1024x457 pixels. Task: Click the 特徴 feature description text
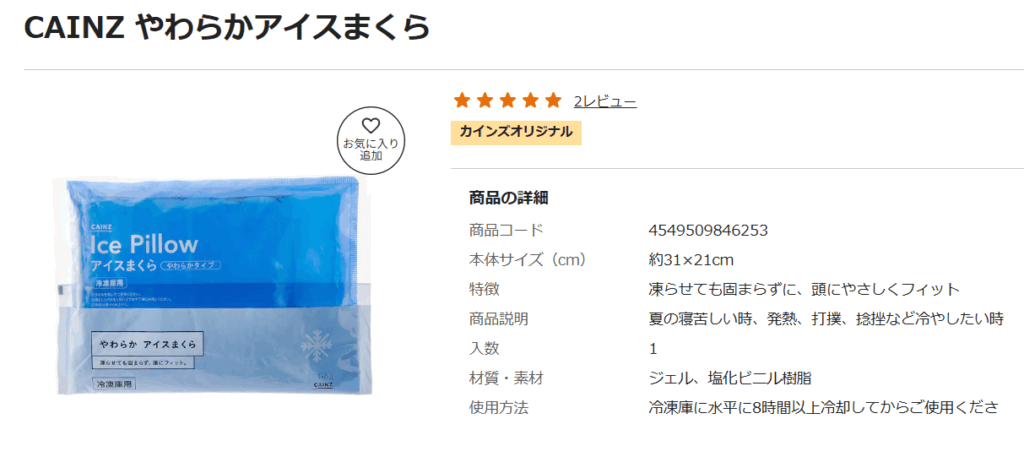pyautogui.click(x=805, y=289)
